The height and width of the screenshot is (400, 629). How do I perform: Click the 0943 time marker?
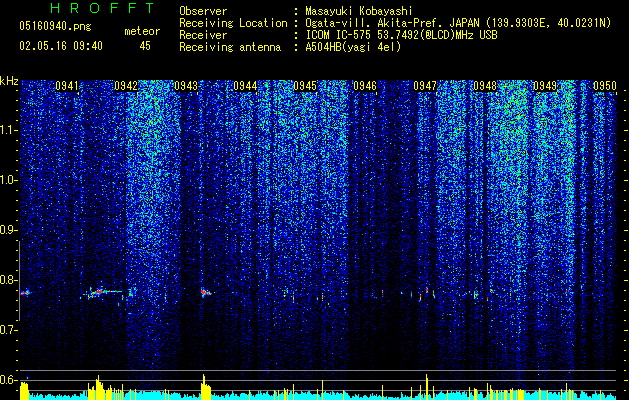tap(186, 85)
